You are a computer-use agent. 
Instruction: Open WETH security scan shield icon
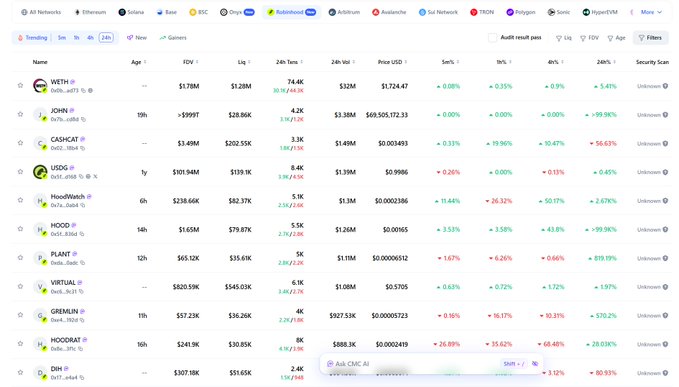point(666,86)
